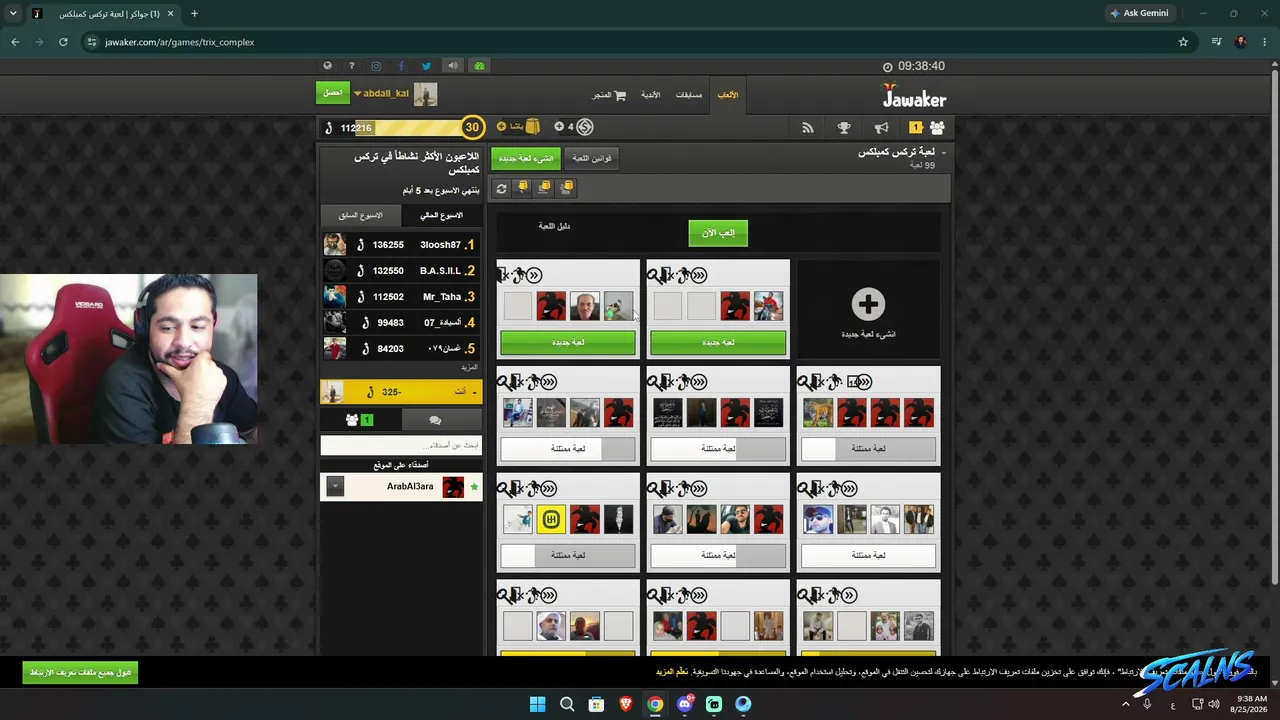Open the المتجر store tab
Viewport: 1280px width, 720px height.
point(601,95)
